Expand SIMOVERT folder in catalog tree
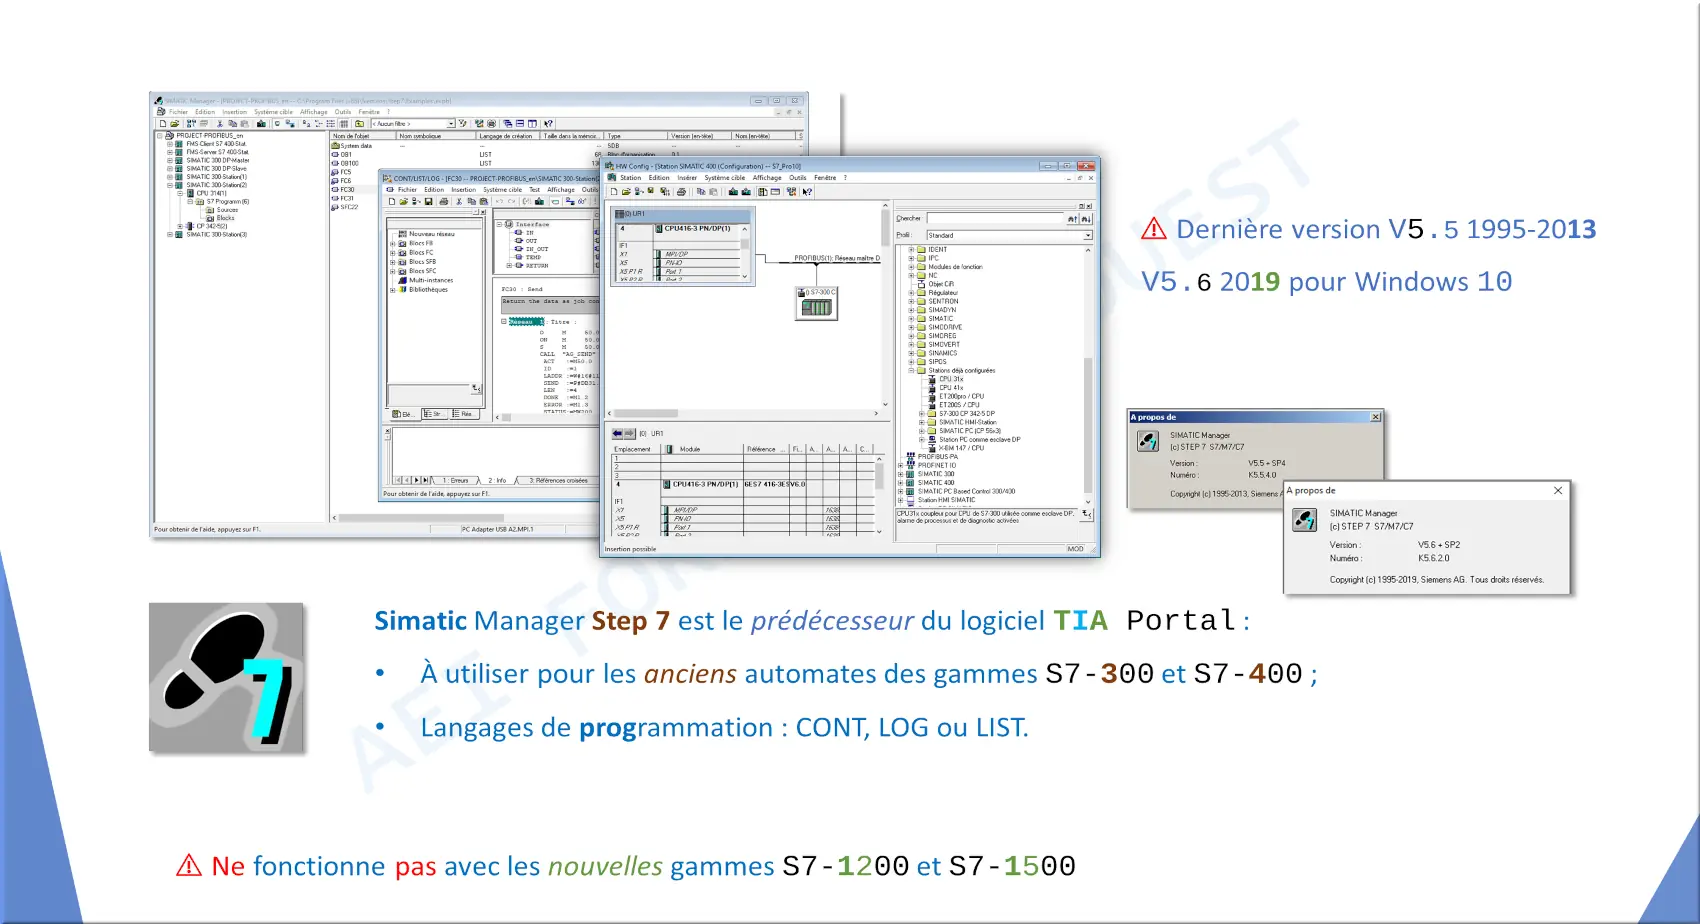Viewport: 1700px width, 924px height. pos(911,345)
